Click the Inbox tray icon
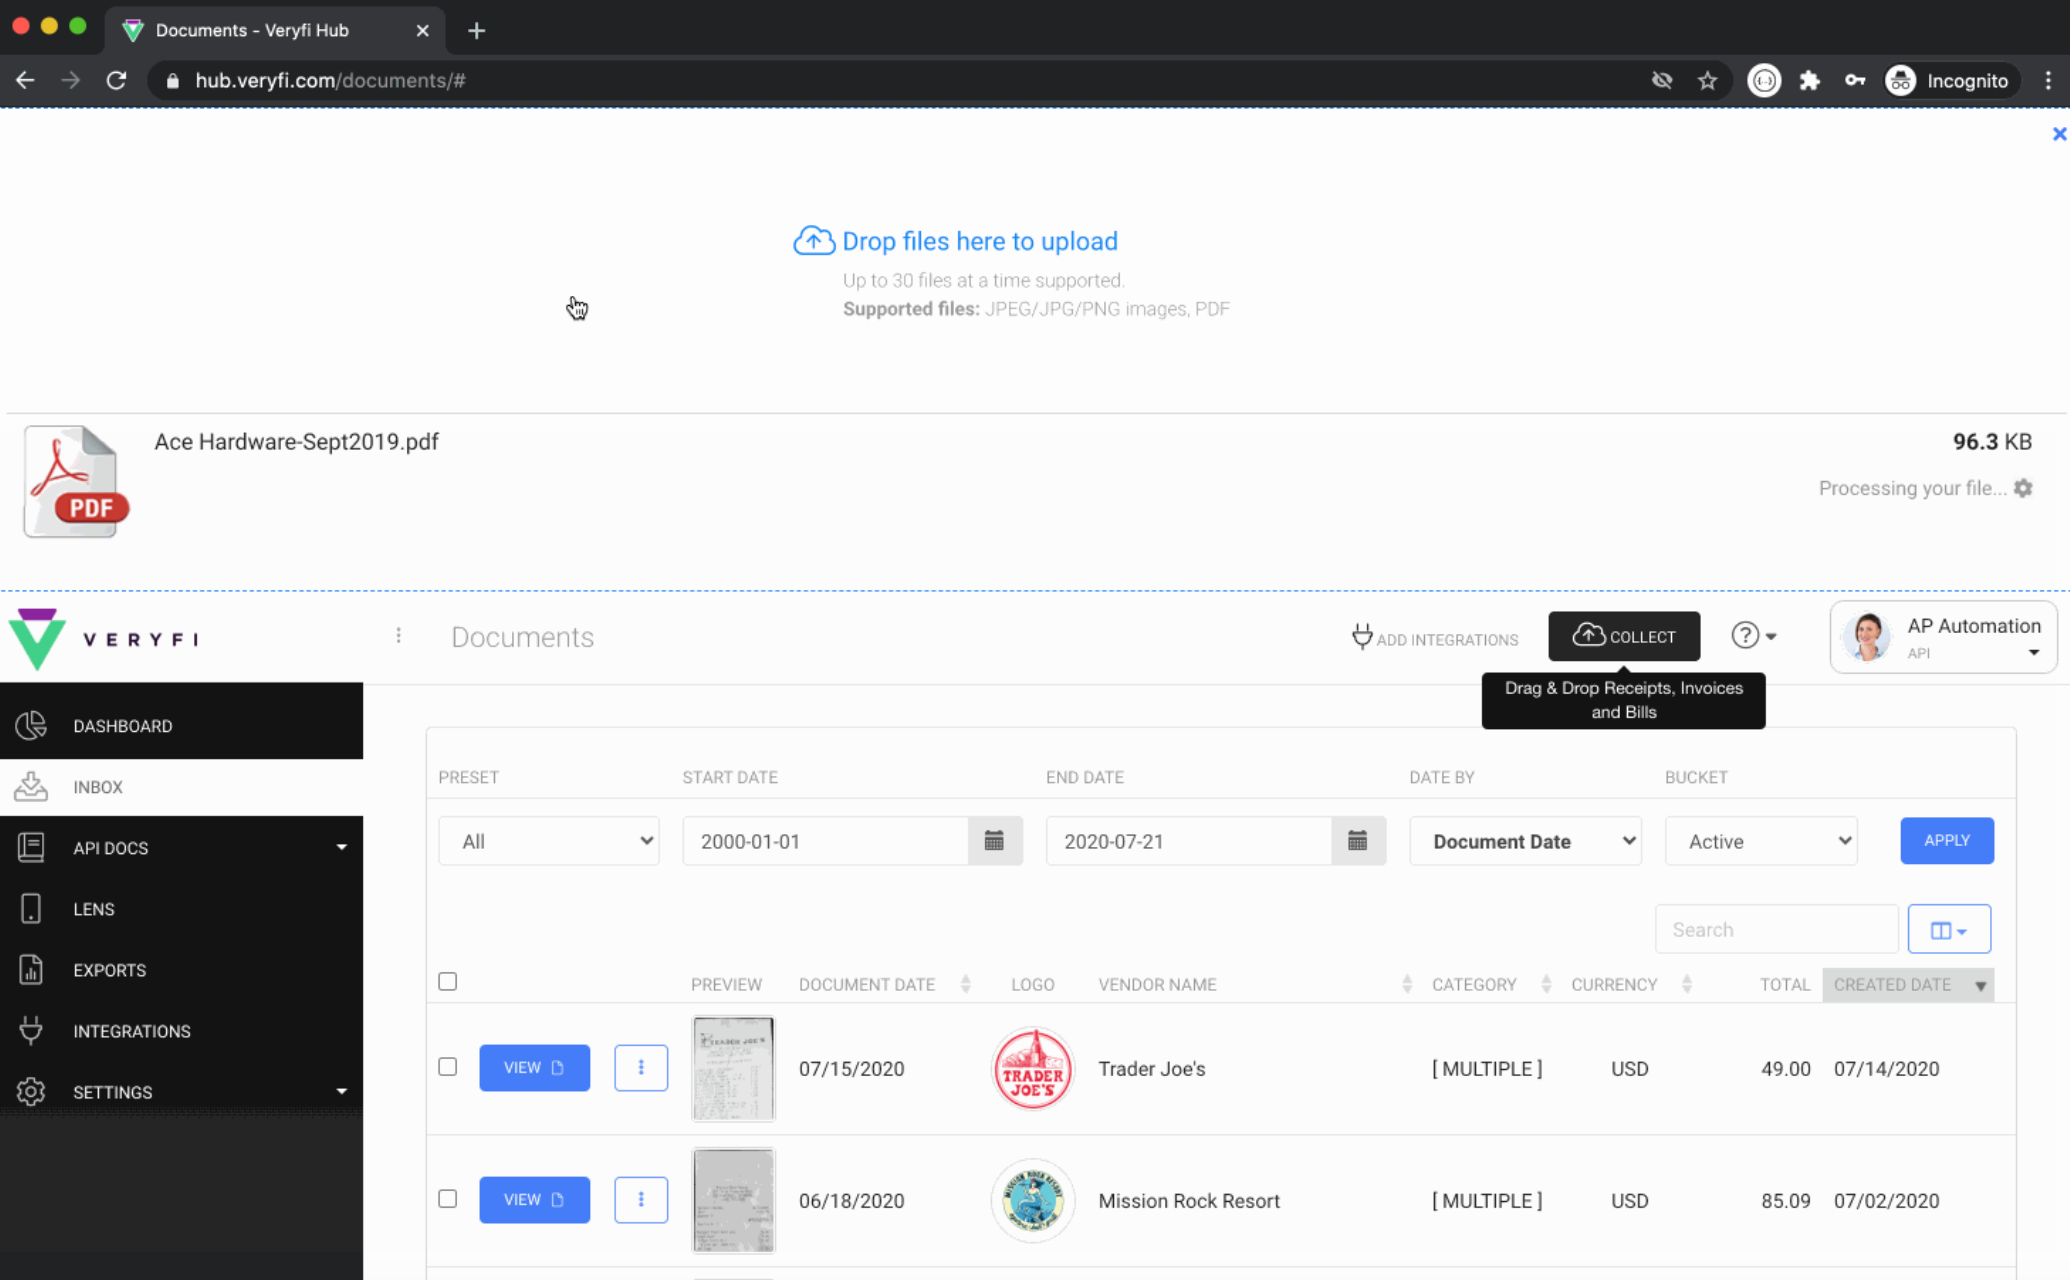Screen dimensions: 2070x1280 click(x=31, y=787)
